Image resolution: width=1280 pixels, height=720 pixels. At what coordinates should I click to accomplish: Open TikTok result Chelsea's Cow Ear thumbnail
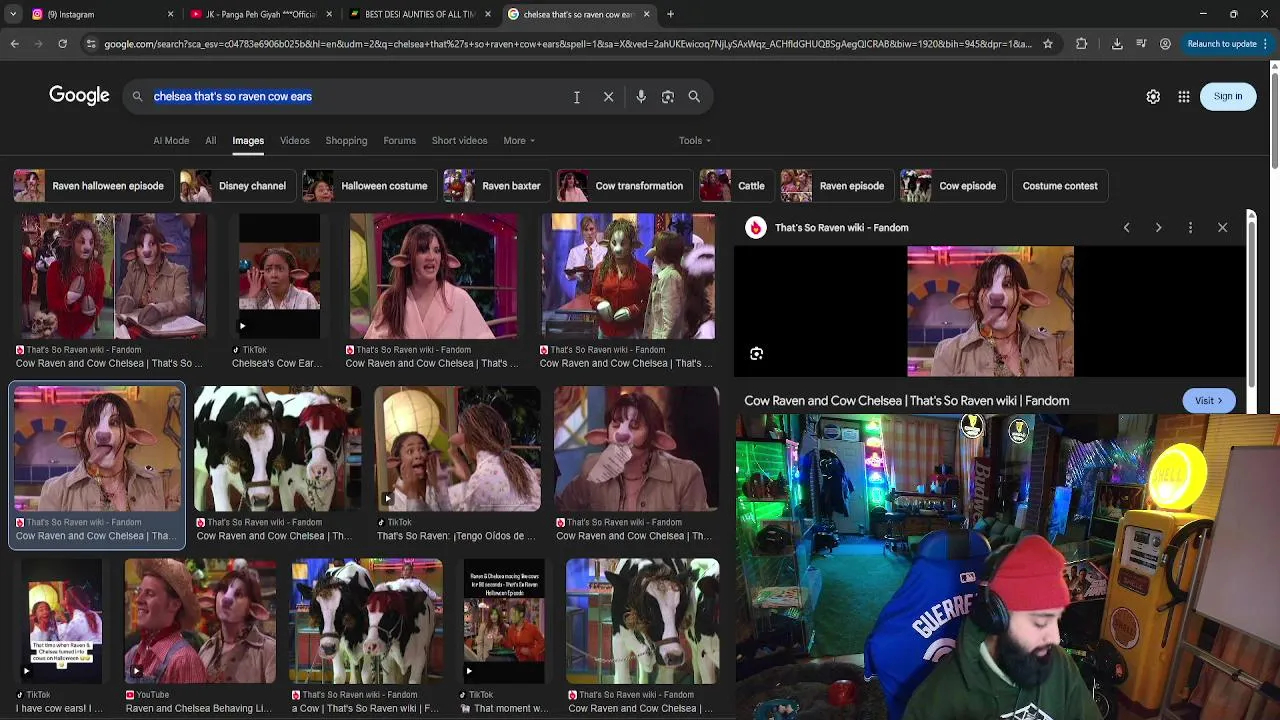[279, 276]
